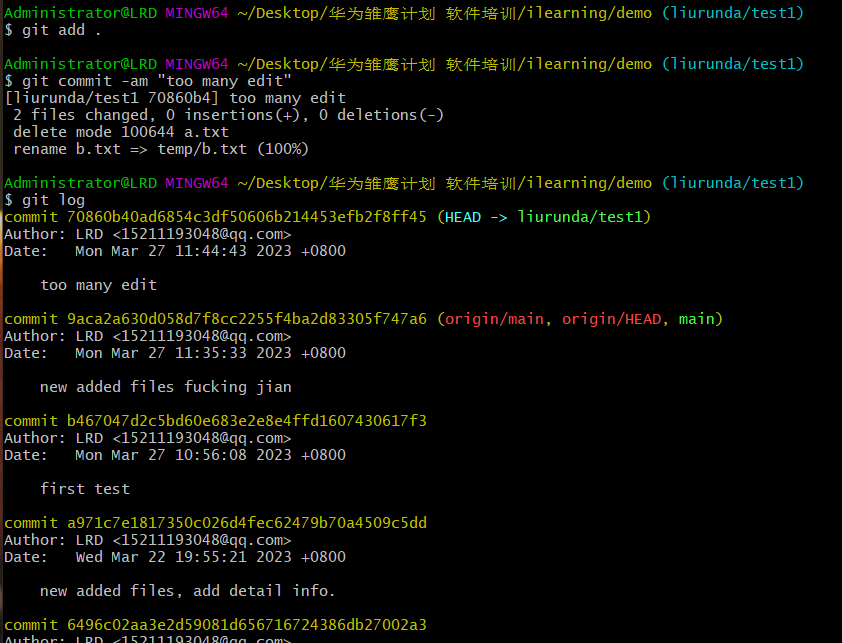
Task: Select the indented 'too many edit' commit message
Action: (98, 285)
